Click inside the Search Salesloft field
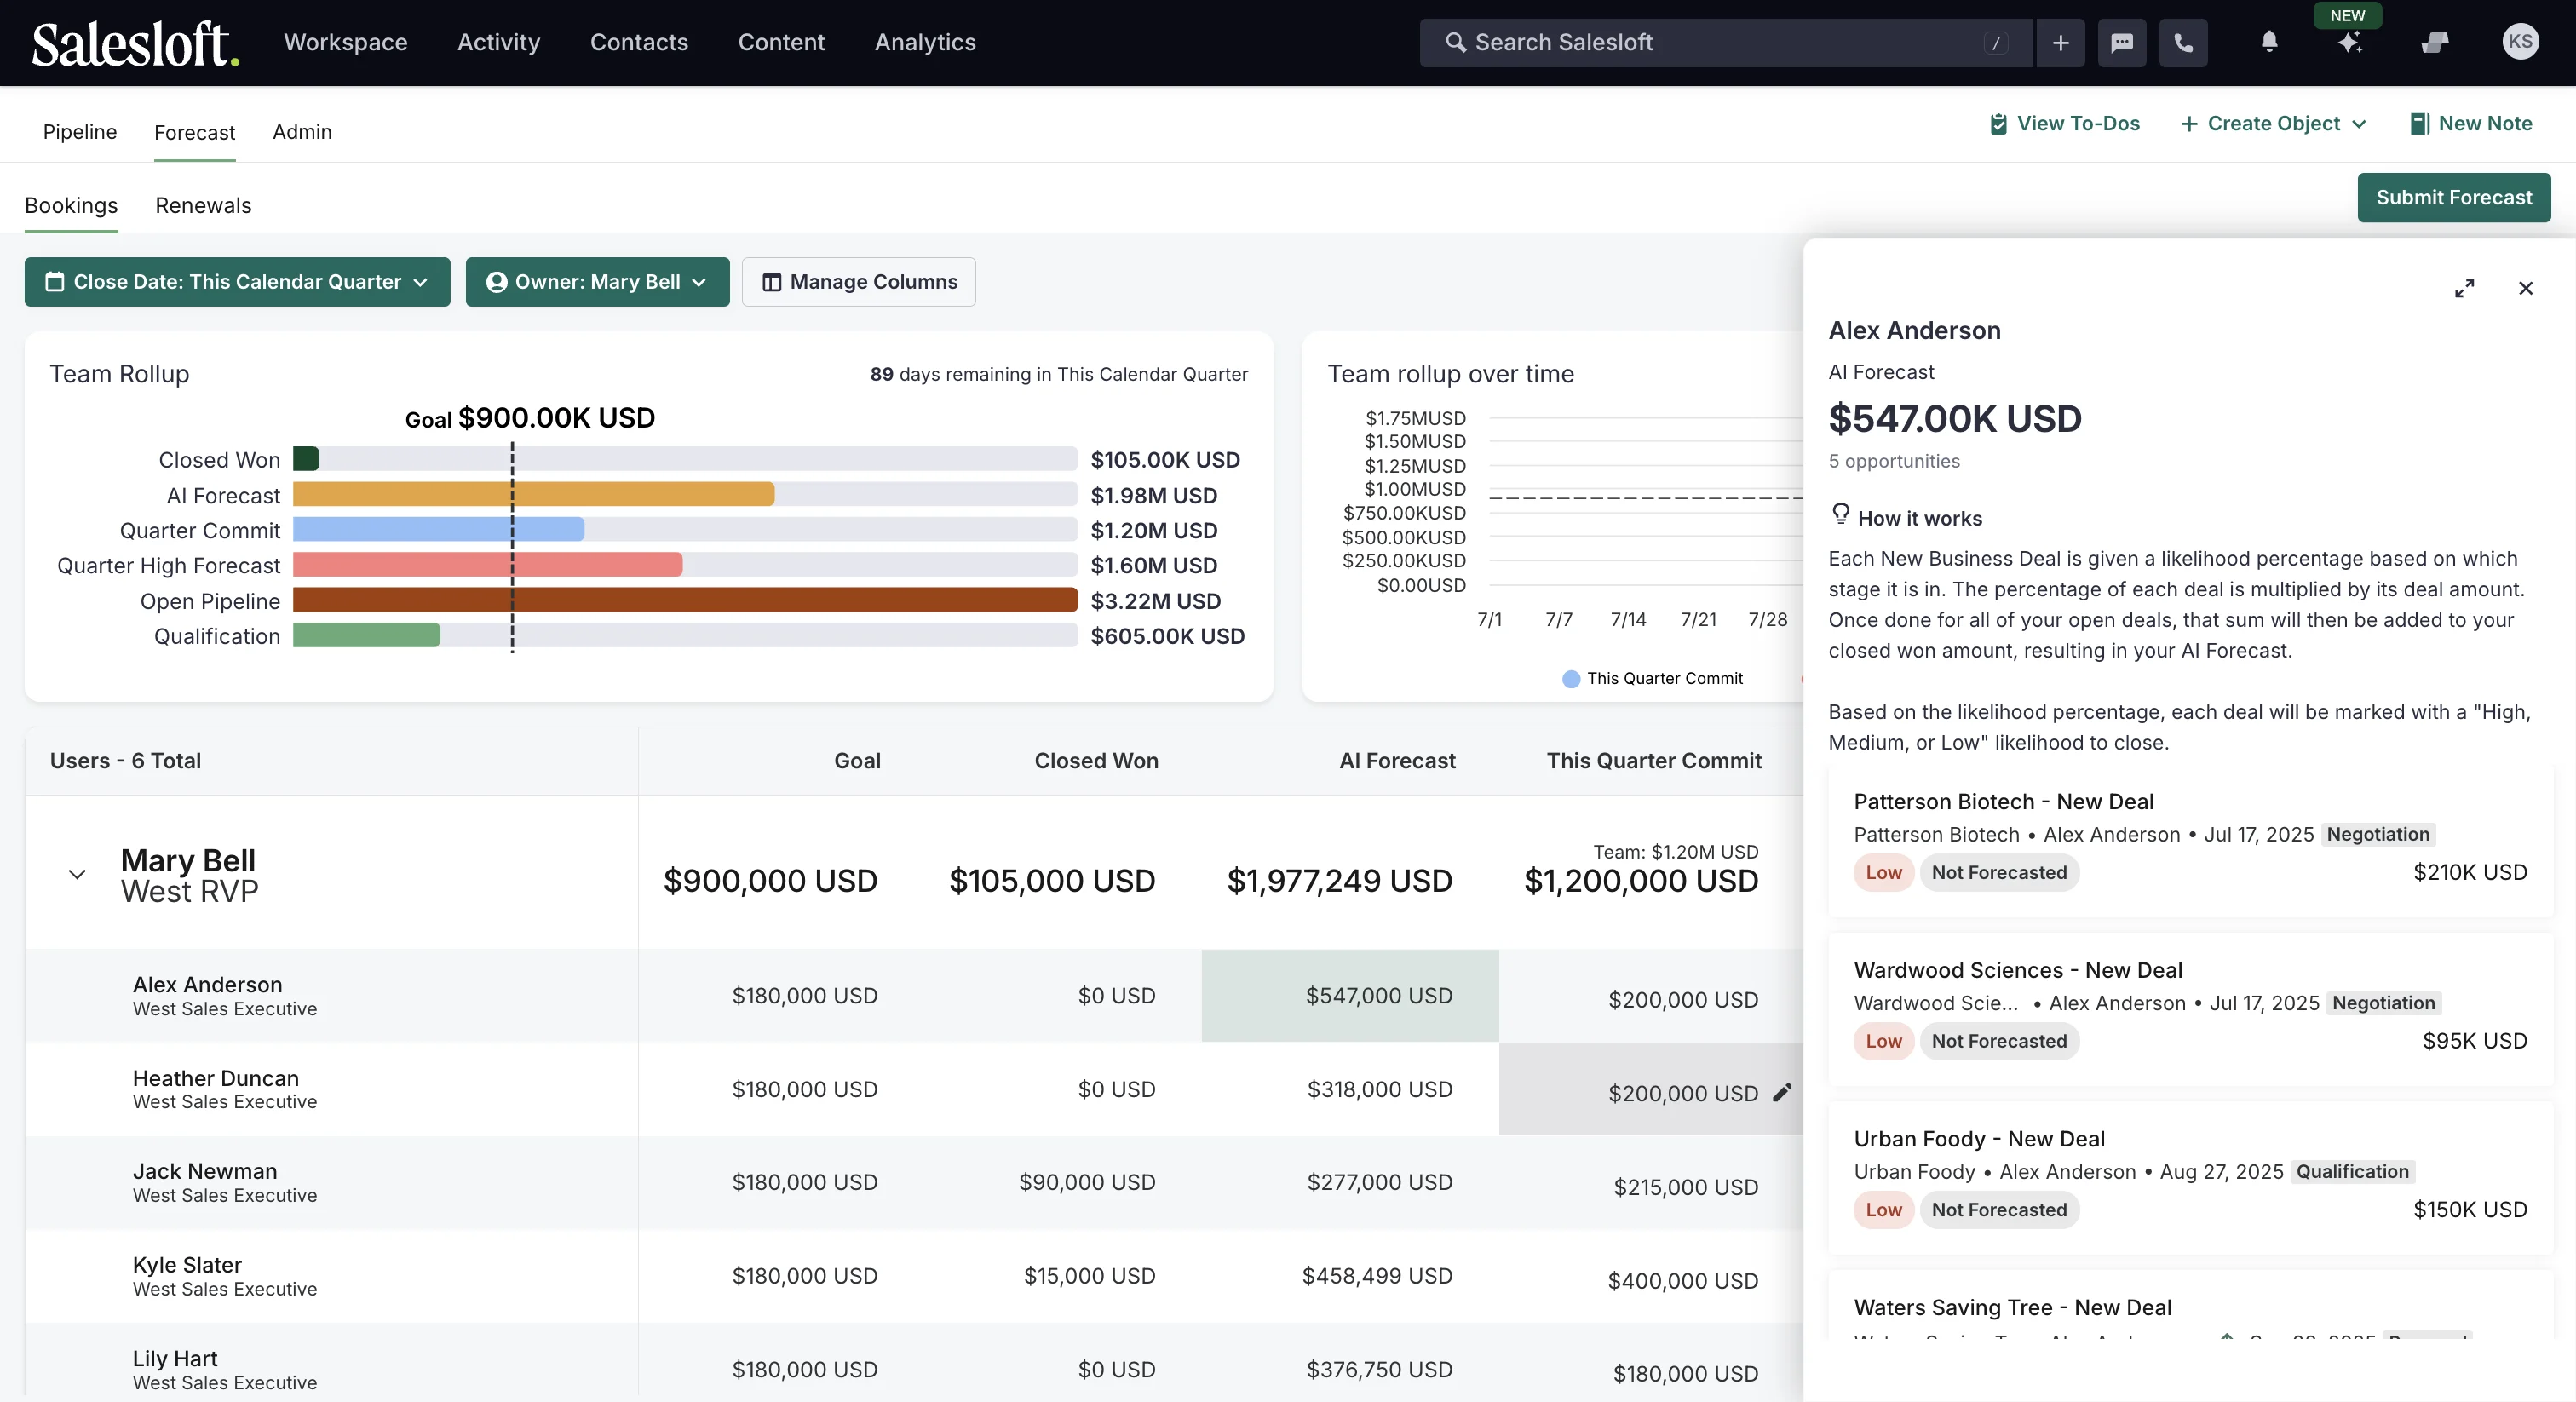Screen dimensions: 2576x1402 click(1725, 43)
